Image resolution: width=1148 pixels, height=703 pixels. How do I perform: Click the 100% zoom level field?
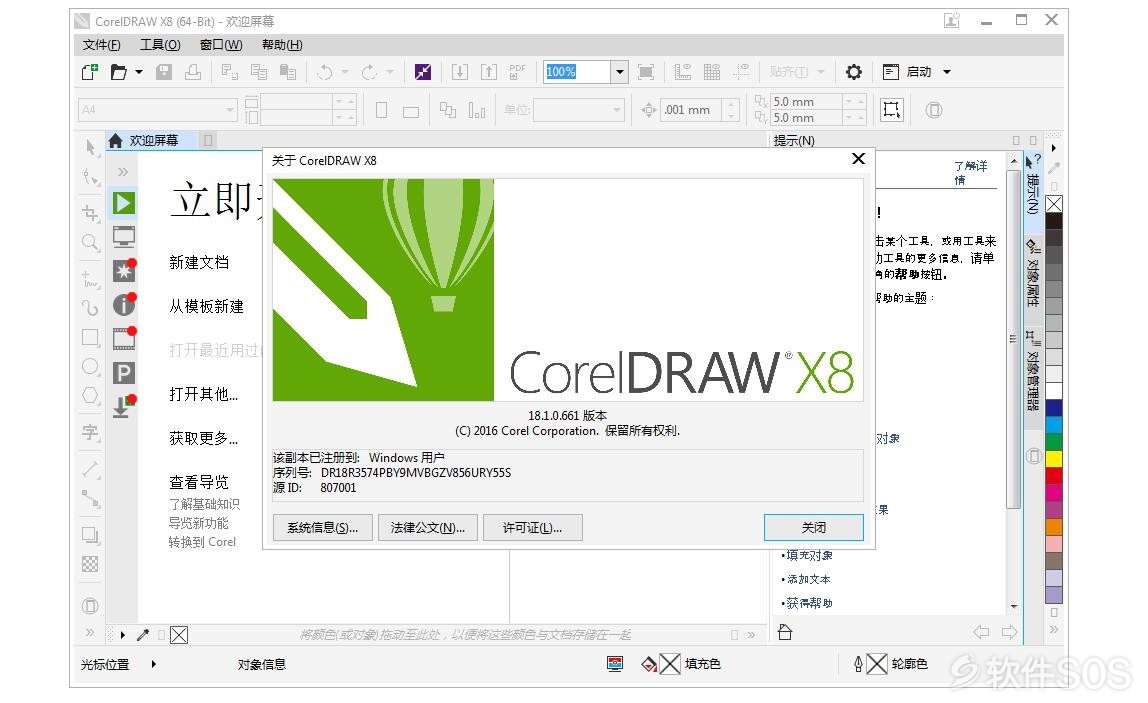577,72
